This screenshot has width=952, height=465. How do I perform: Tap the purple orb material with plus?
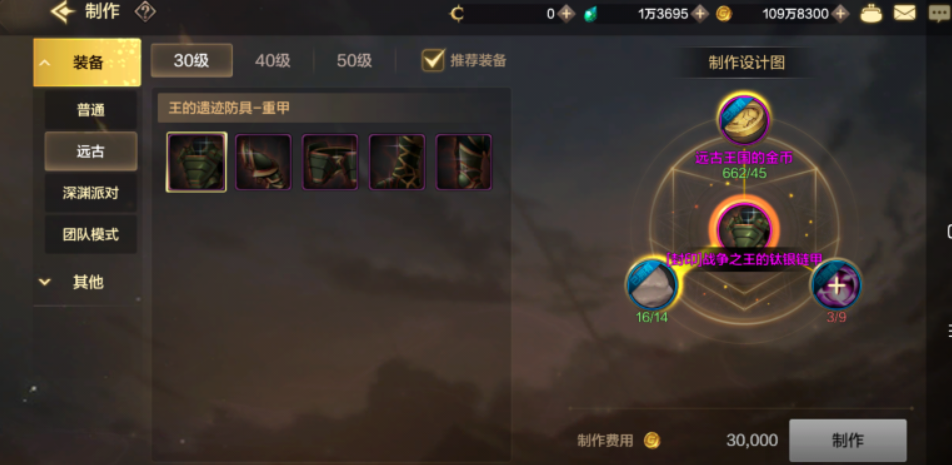(836, 284)
